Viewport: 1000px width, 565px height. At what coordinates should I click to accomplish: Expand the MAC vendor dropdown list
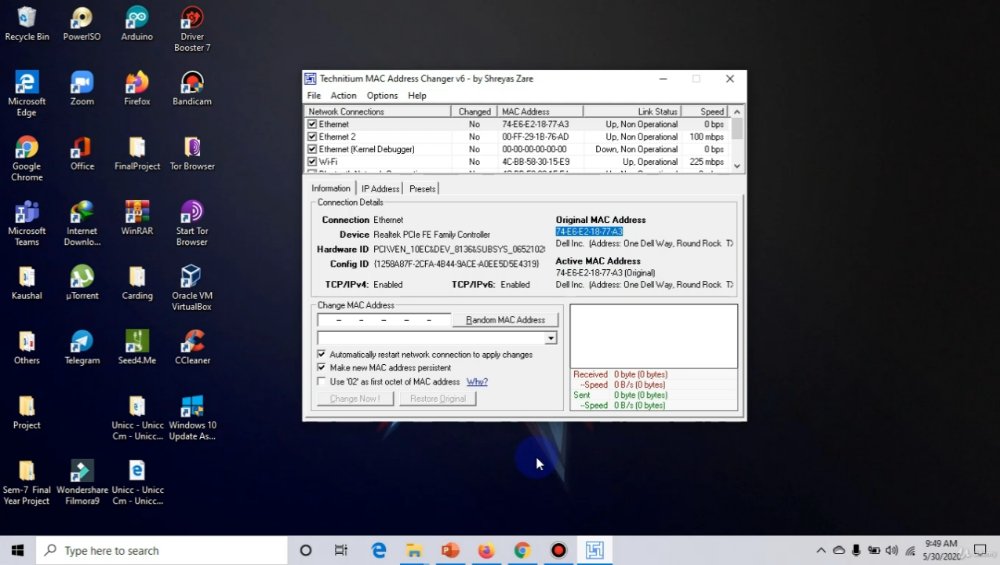tap(550, 338)
